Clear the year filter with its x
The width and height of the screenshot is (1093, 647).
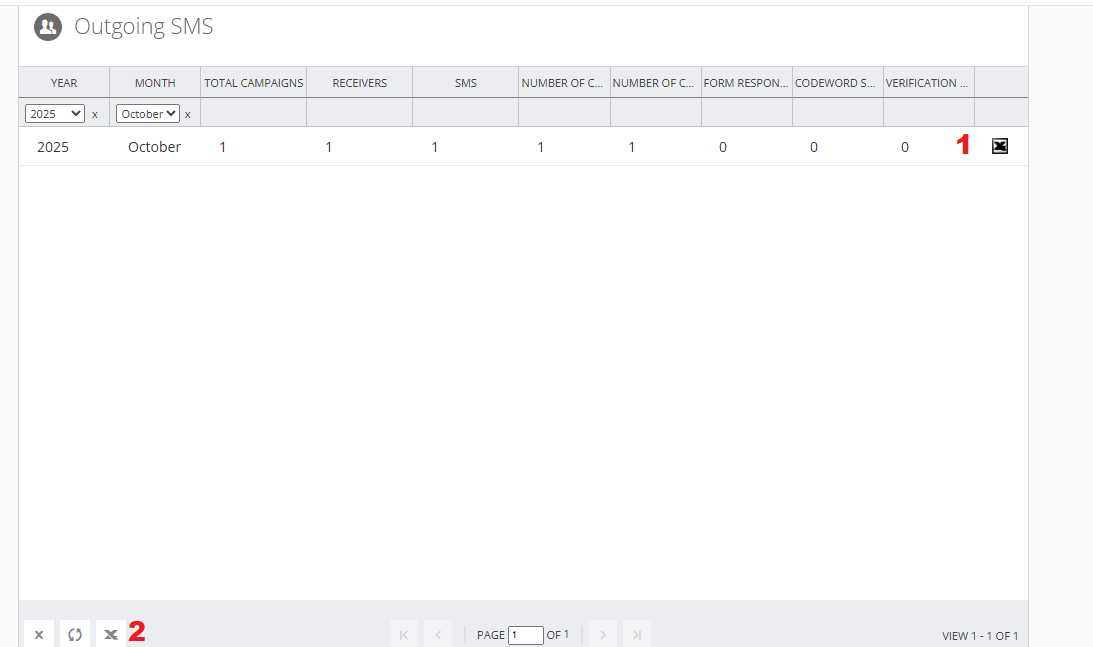(95, 114)
